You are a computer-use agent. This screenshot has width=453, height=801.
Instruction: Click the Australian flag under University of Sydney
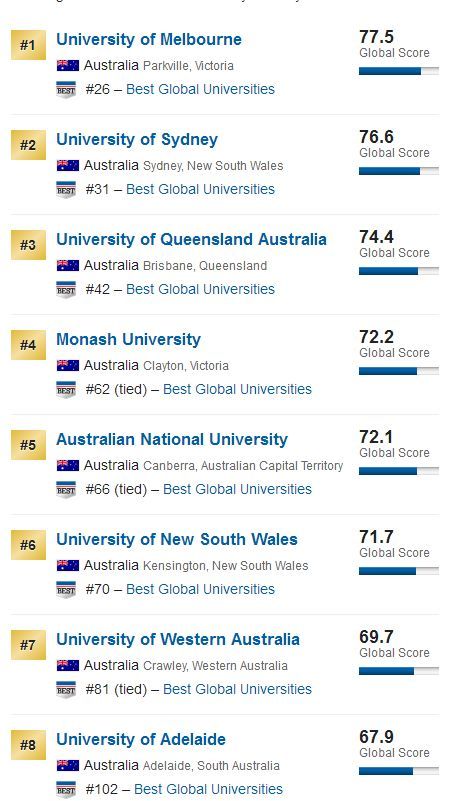68,166
